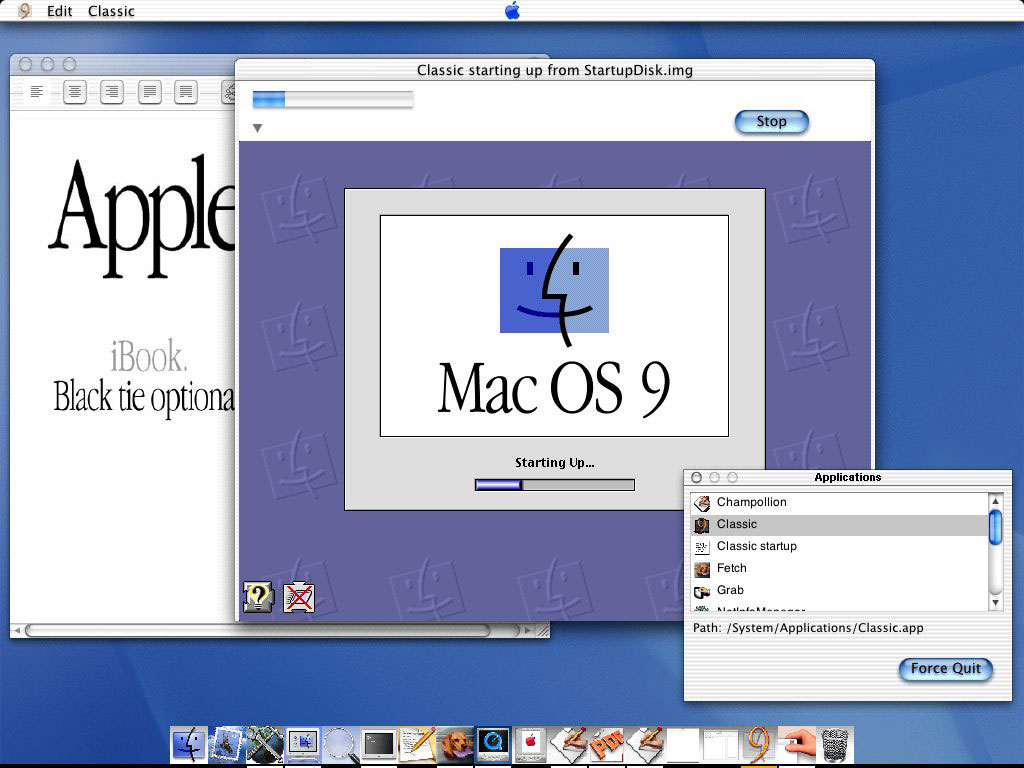Select Champollion in the Applications list
Viewport: 1024px width, 768px height.
click(839, 502)
